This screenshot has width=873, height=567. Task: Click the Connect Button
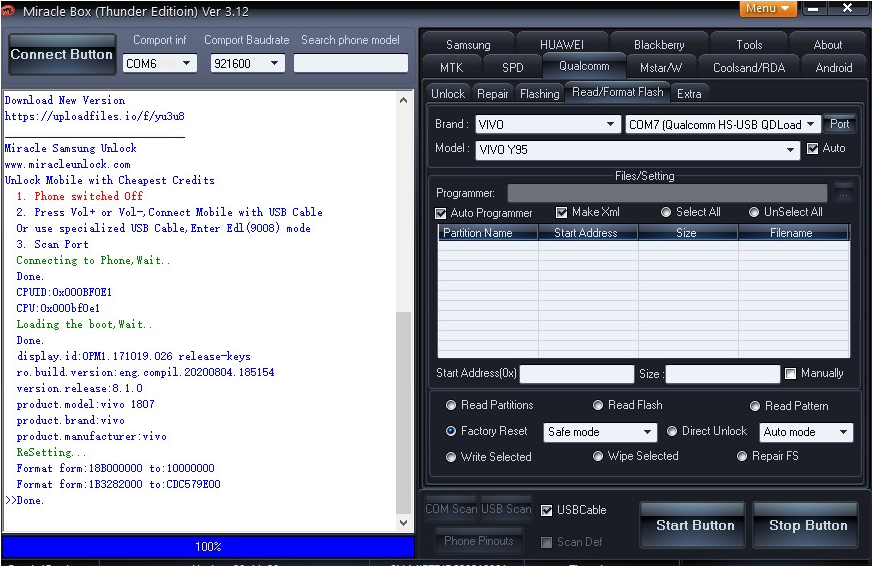(62, 55)
